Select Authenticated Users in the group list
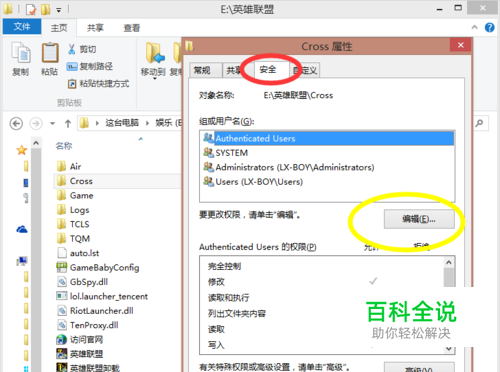Screen dimensions: 500x372 (x=328, y=138)
